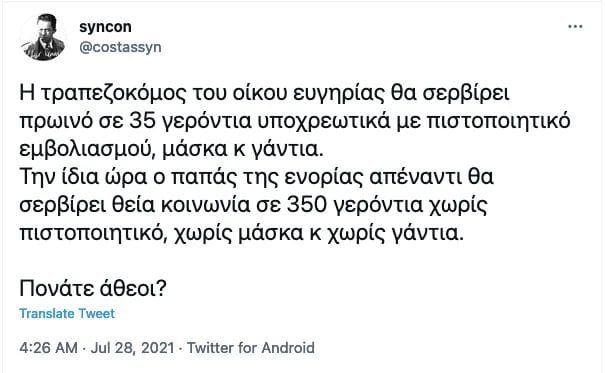Click the line starting with Την ίδια ώρα
This screenshot has width=605, height=373.
257,177
